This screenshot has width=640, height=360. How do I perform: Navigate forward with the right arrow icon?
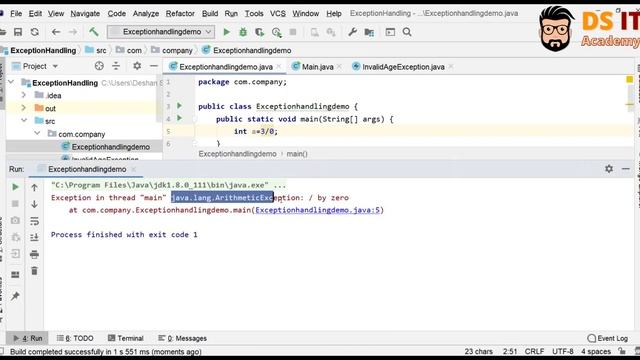click(73, 32)
